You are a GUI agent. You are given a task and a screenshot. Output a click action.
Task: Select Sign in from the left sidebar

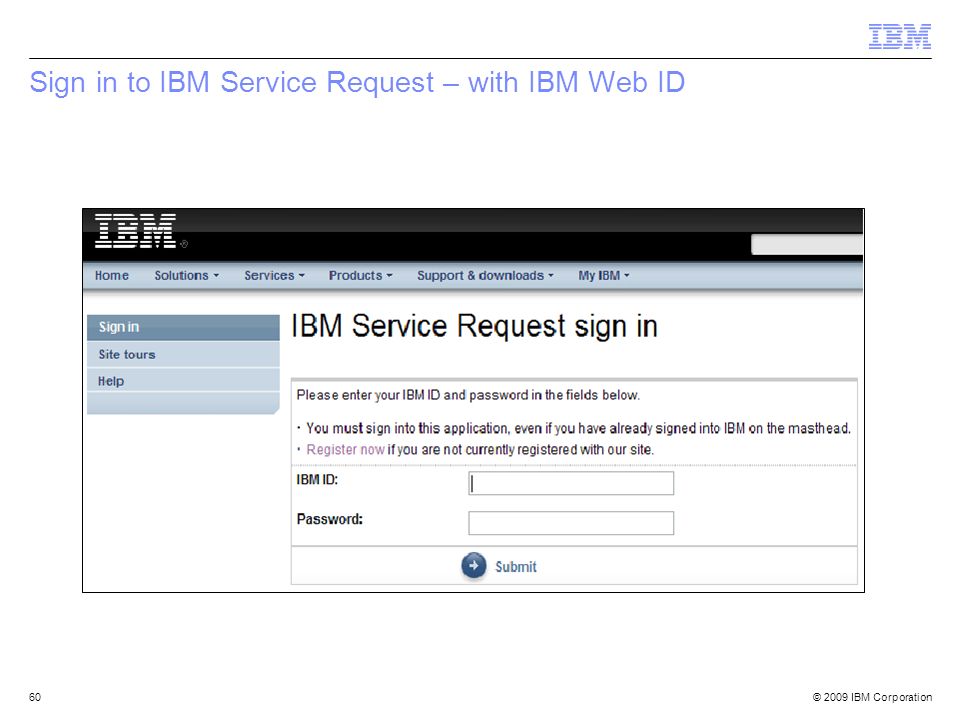point(183,328)
